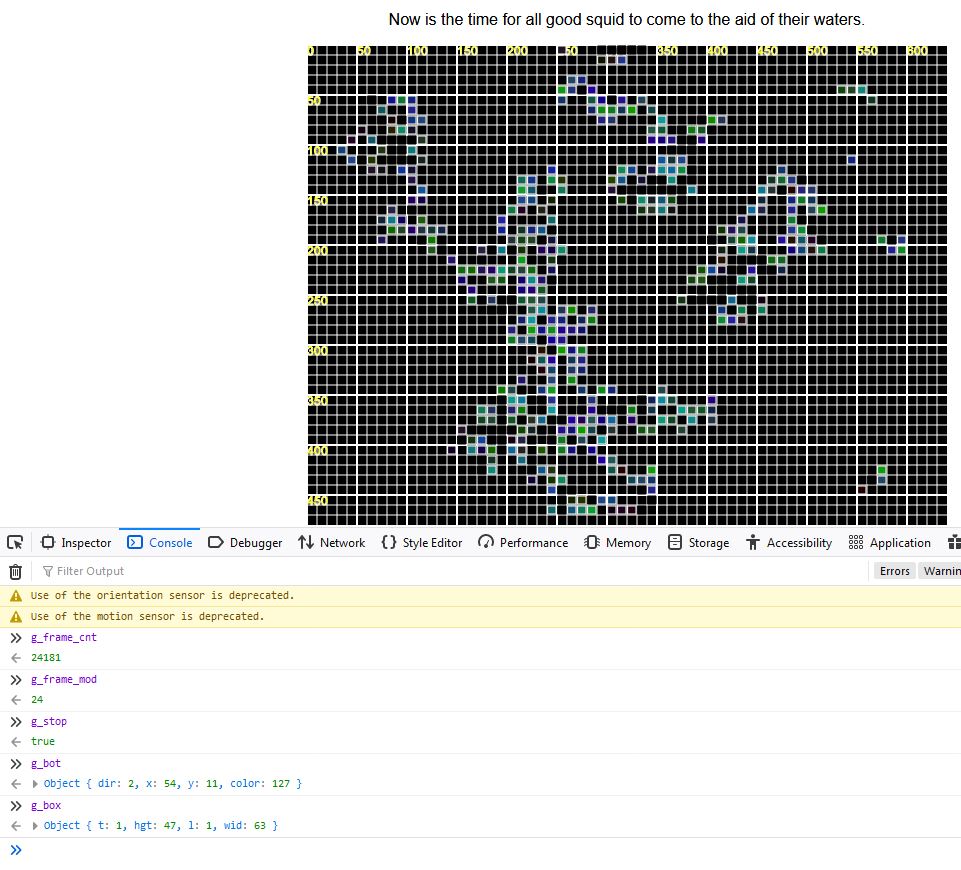Click the orientation sensor deprecation warning
The height and width of the screenshot is (870, 961).
[x=162, y=596]
